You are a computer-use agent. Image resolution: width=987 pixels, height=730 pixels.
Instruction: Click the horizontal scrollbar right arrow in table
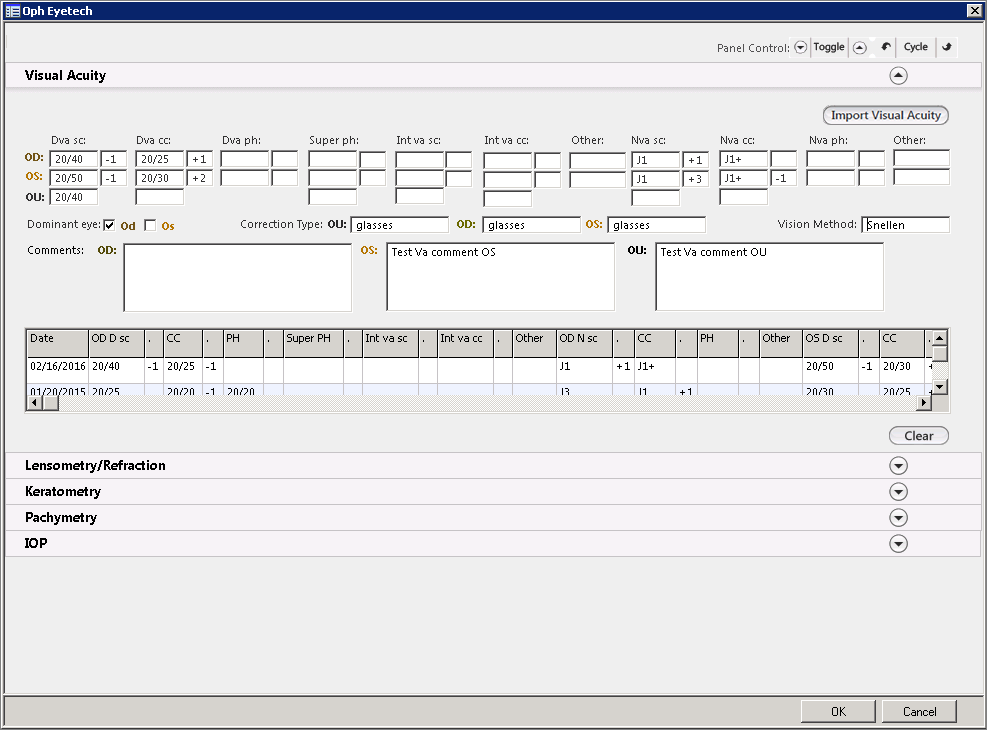point(924,403)
